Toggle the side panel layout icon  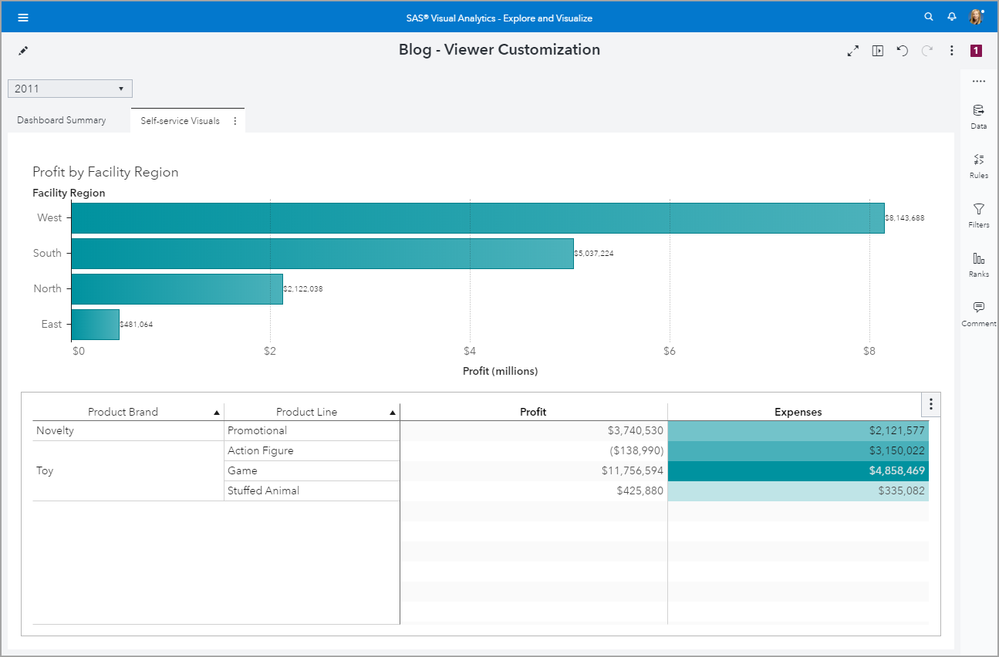click(x=878, y=51)
